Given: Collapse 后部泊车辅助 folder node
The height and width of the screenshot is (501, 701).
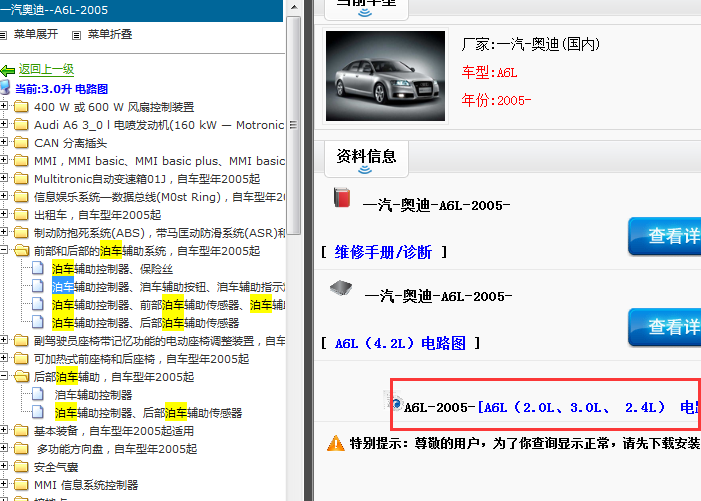Looking at the screenshot, I should 4,376.
